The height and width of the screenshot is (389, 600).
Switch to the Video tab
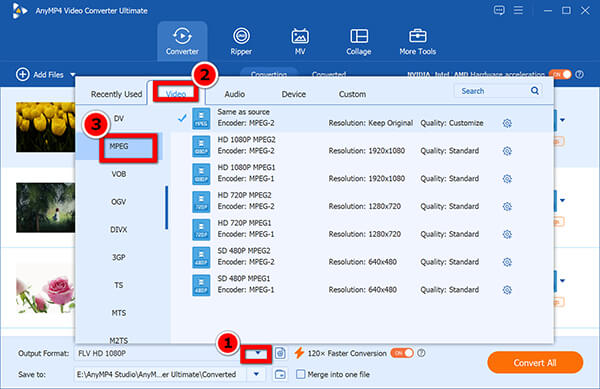(x=176, y=94)
